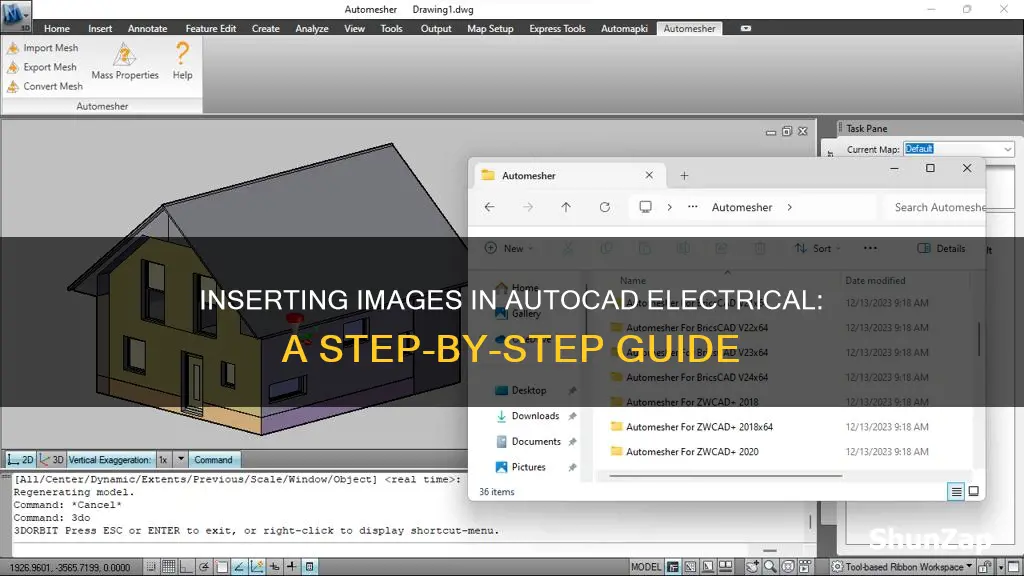Open Downloads in Explorer sidebar
1024x576 pixels.
(536, 416)
